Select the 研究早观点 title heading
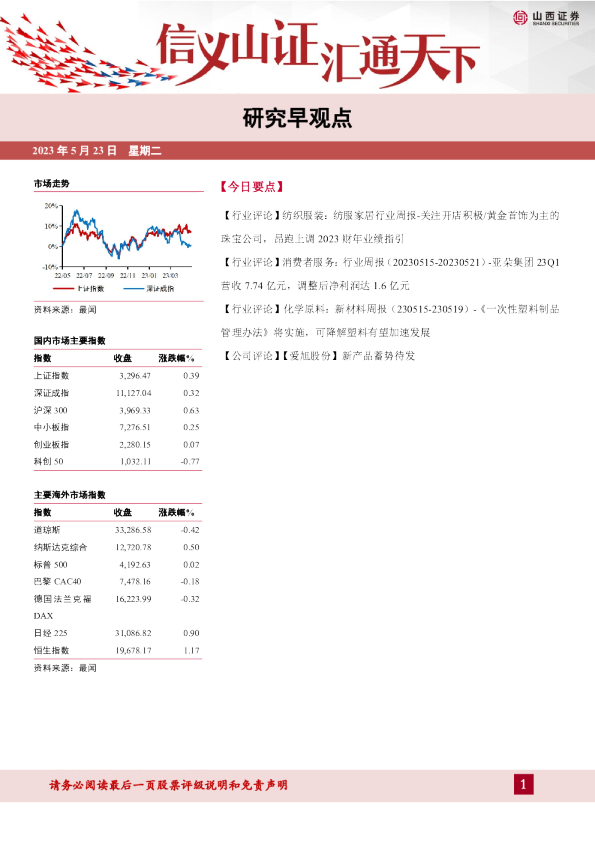This screenshot has height=842, width=595. pos(297,118)
